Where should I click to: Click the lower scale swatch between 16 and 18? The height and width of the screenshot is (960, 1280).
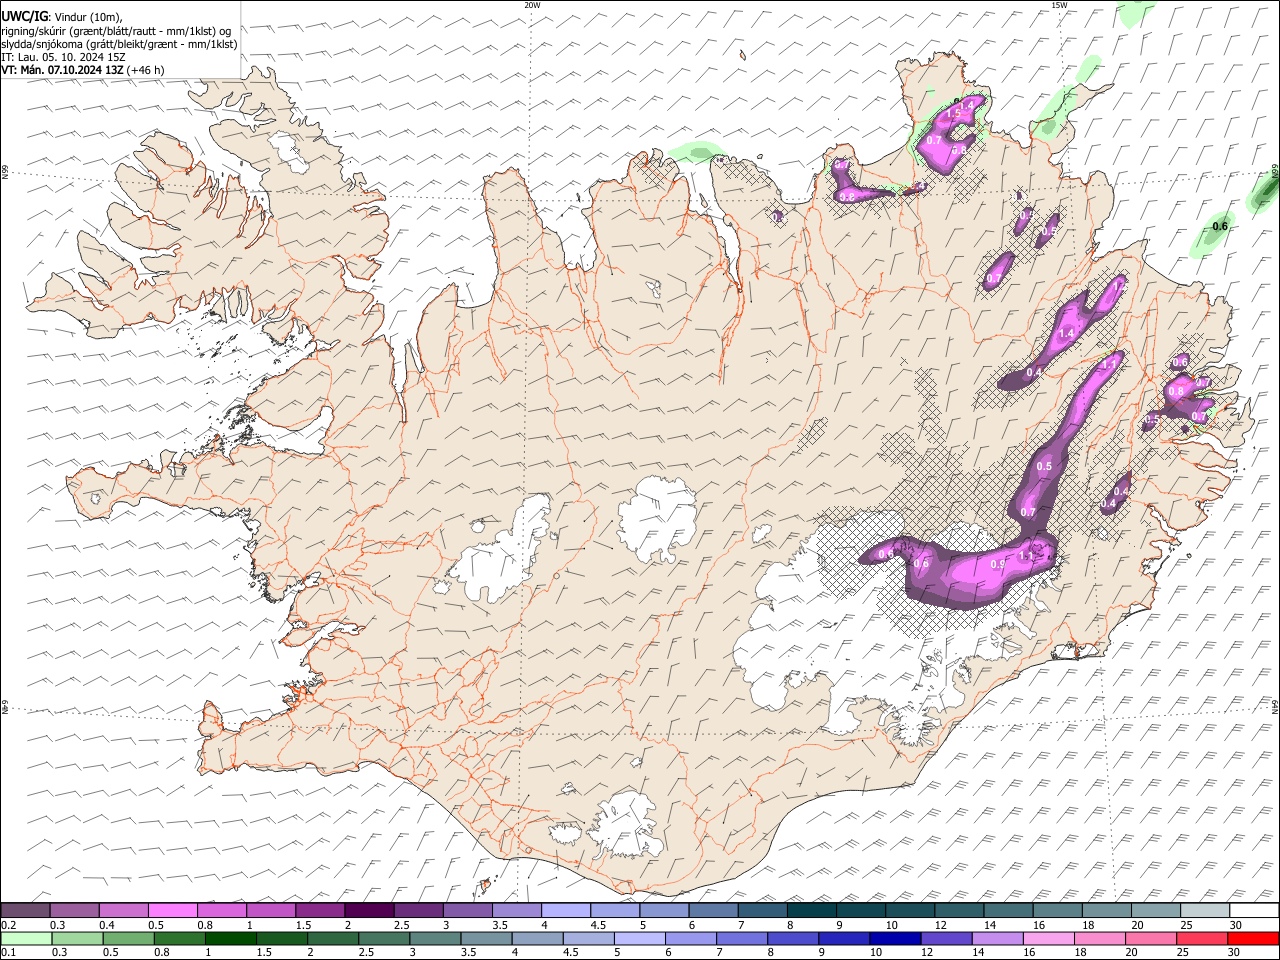[x=1049, y=938]
